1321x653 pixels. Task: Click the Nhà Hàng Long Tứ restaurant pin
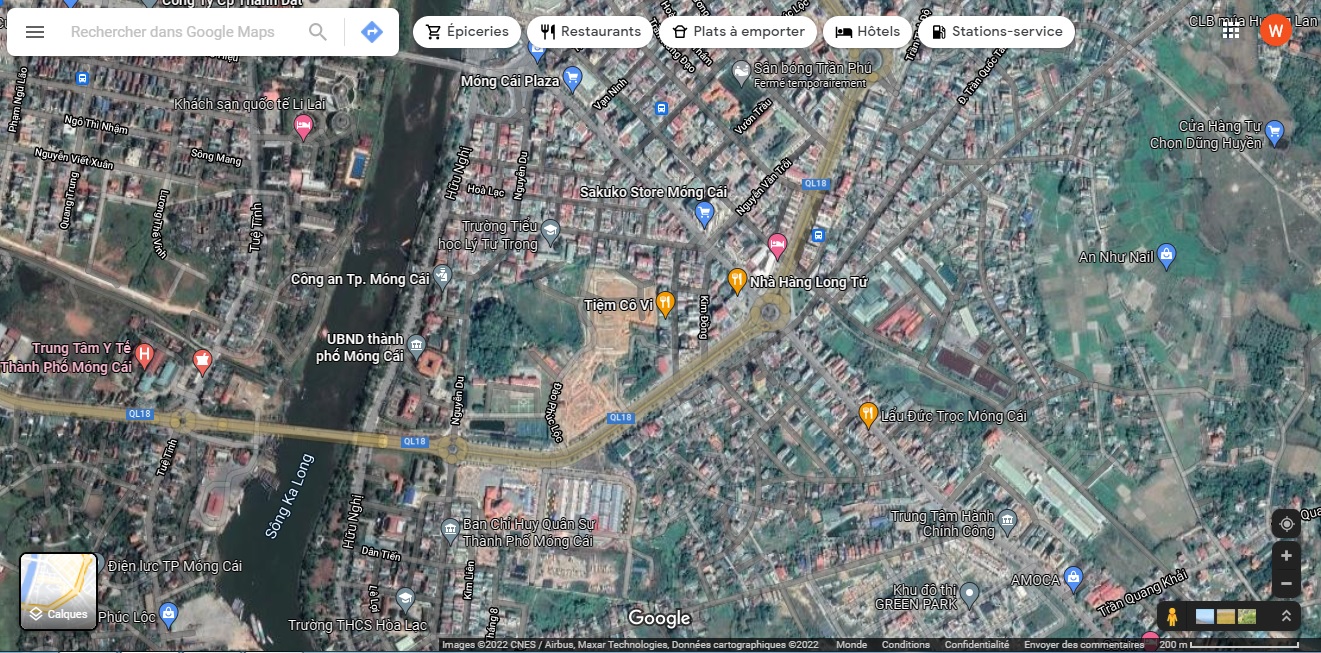click(737, 281)
